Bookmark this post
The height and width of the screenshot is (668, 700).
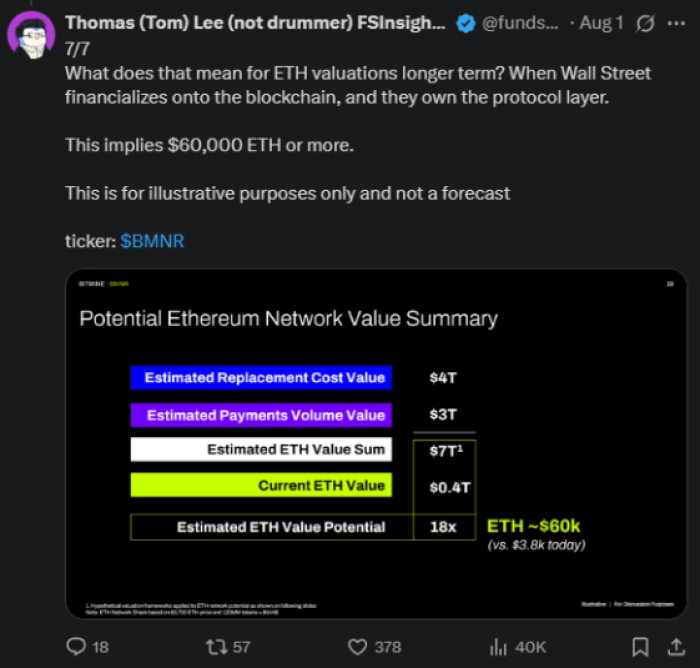click(641, 646)
